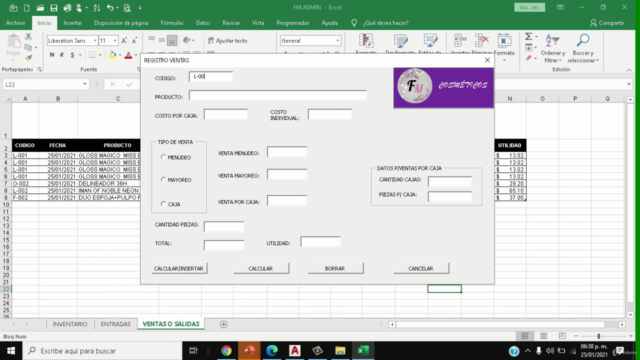Click the Sort icon in quick access toolbar
The width and height of the screenshot is (640, 360).
click(97, 8)
